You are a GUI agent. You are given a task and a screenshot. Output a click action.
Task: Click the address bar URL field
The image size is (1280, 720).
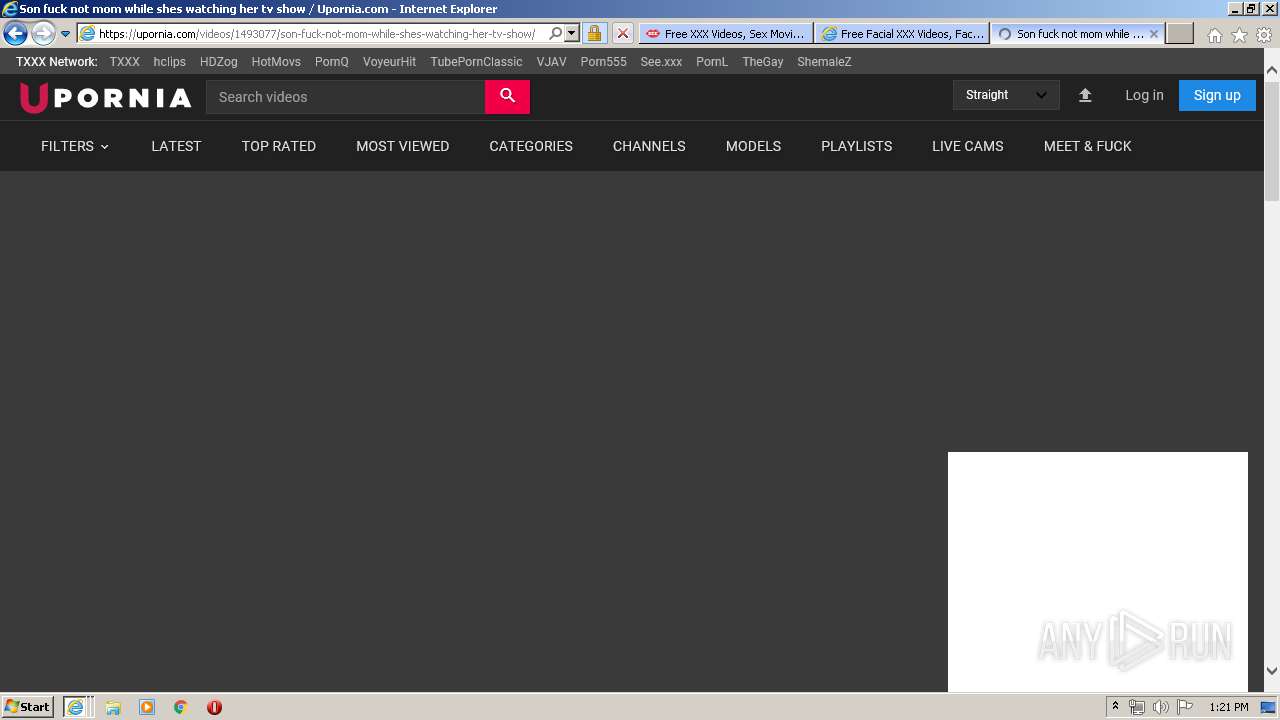coord(320,33)
